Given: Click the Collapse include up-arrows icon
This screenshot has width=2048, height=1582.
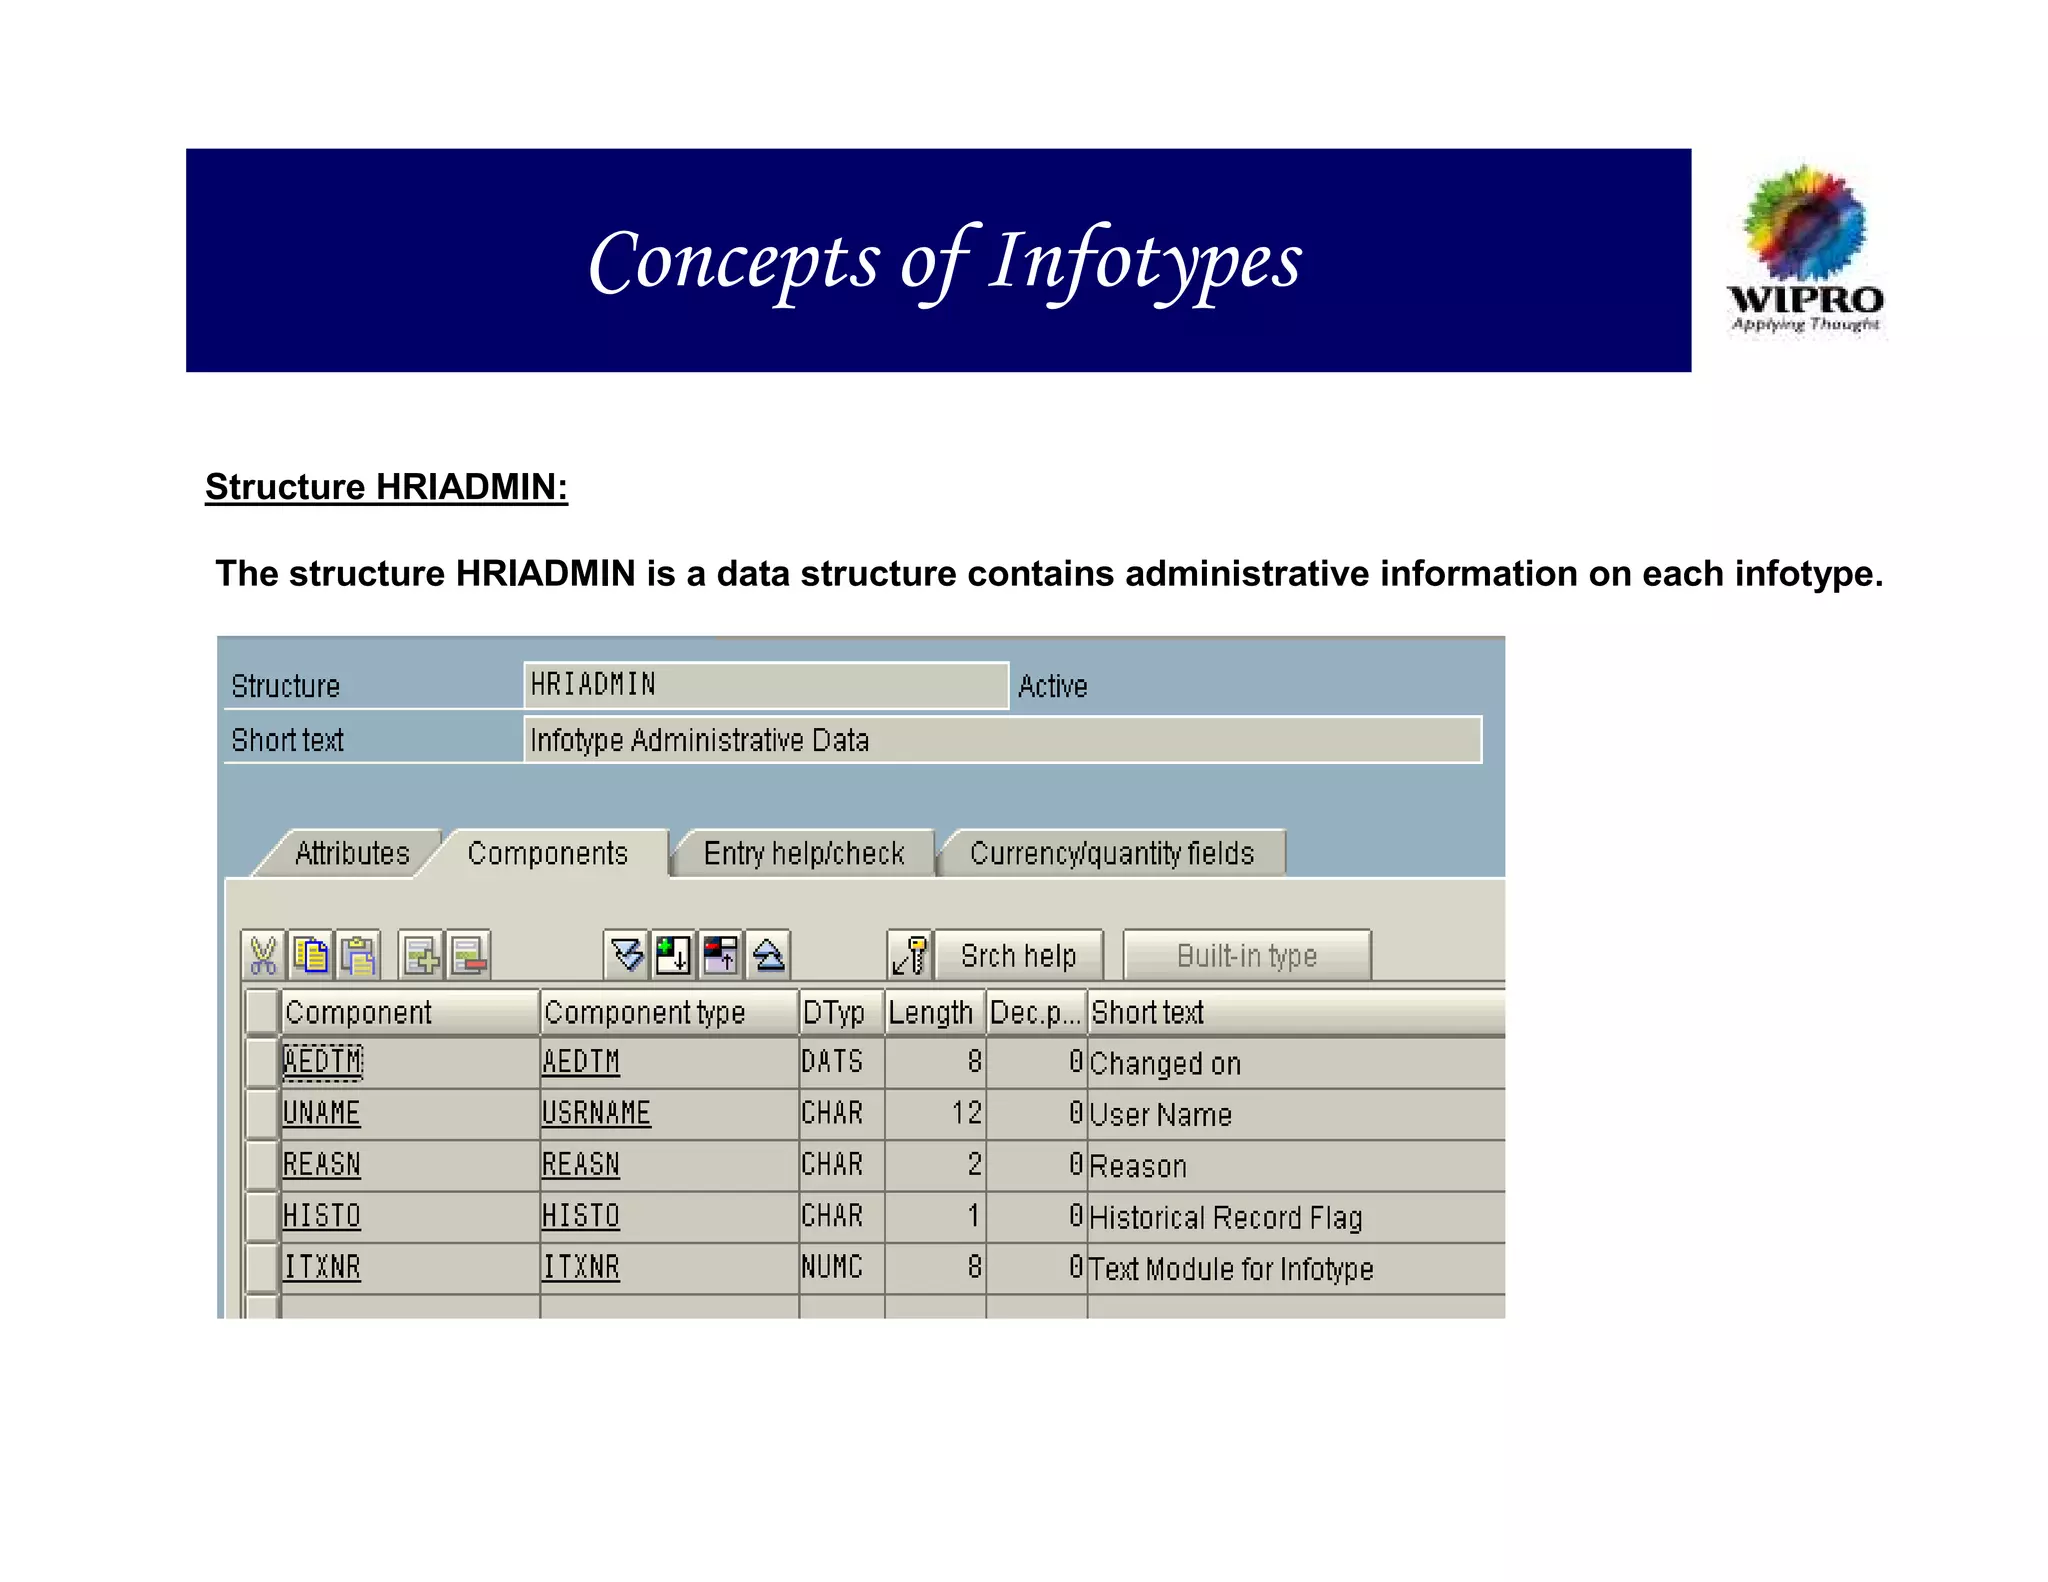Looking at the screenshot, I should pos(769,955).
